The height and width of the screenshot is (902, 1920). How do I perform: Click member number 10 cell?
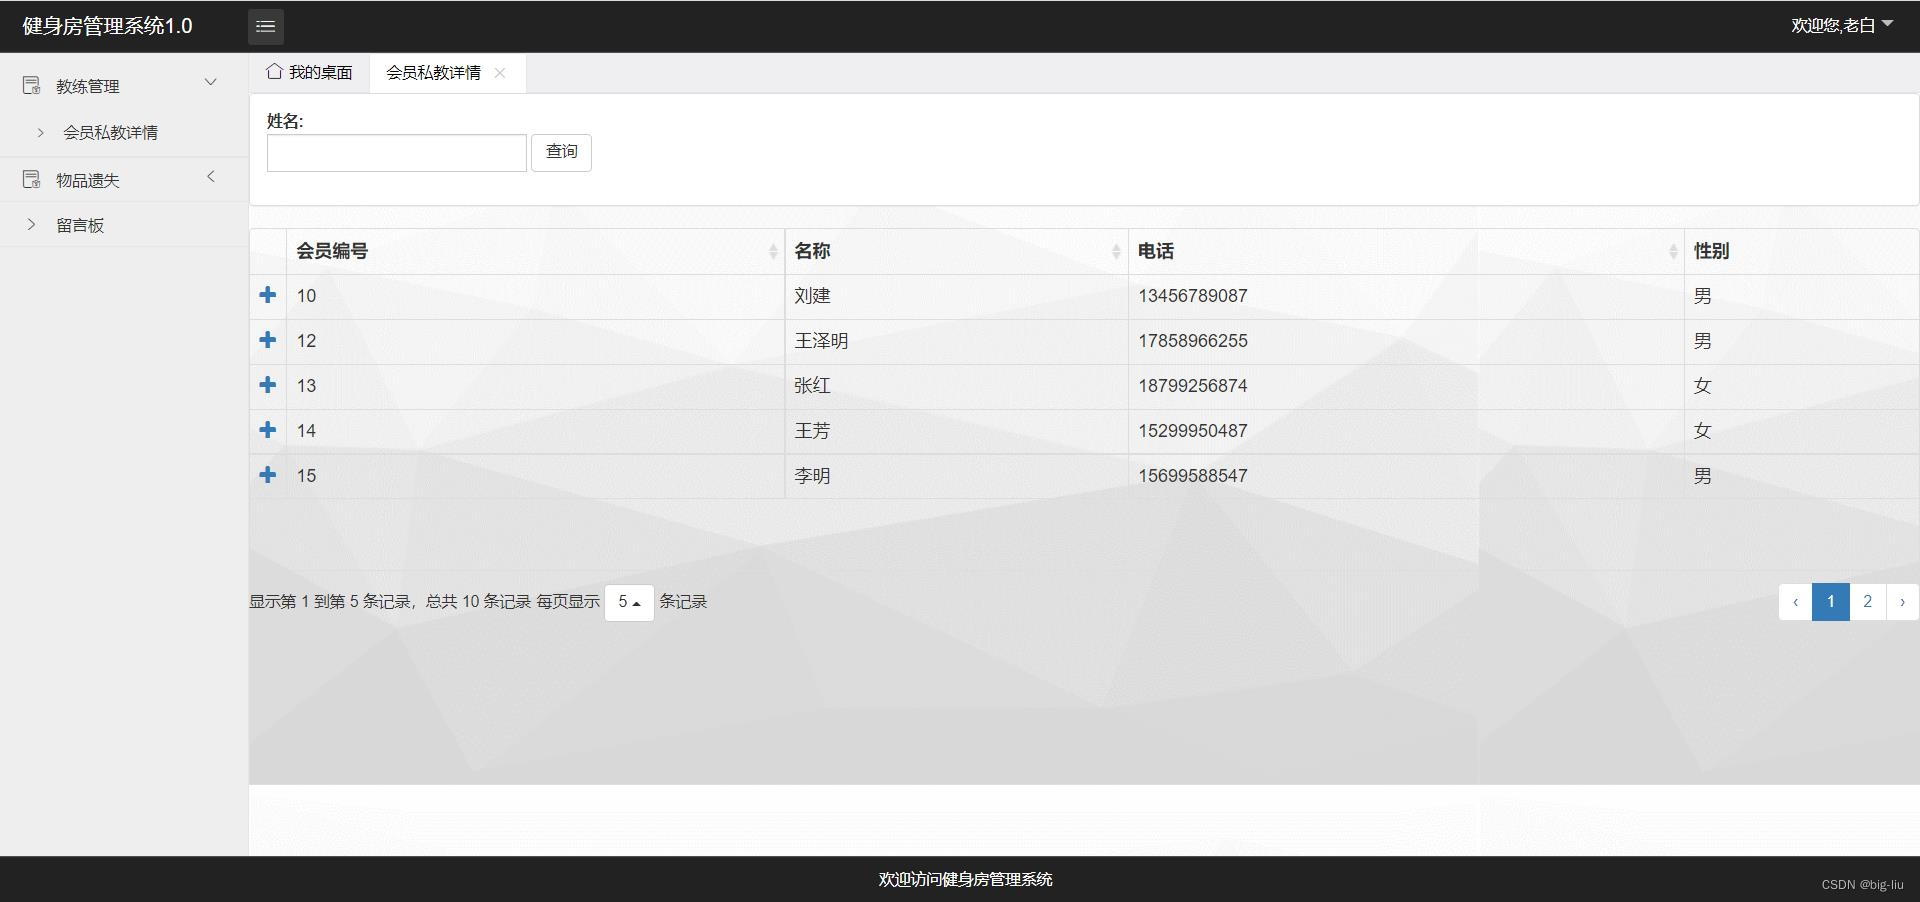click(x=535, y=296)
